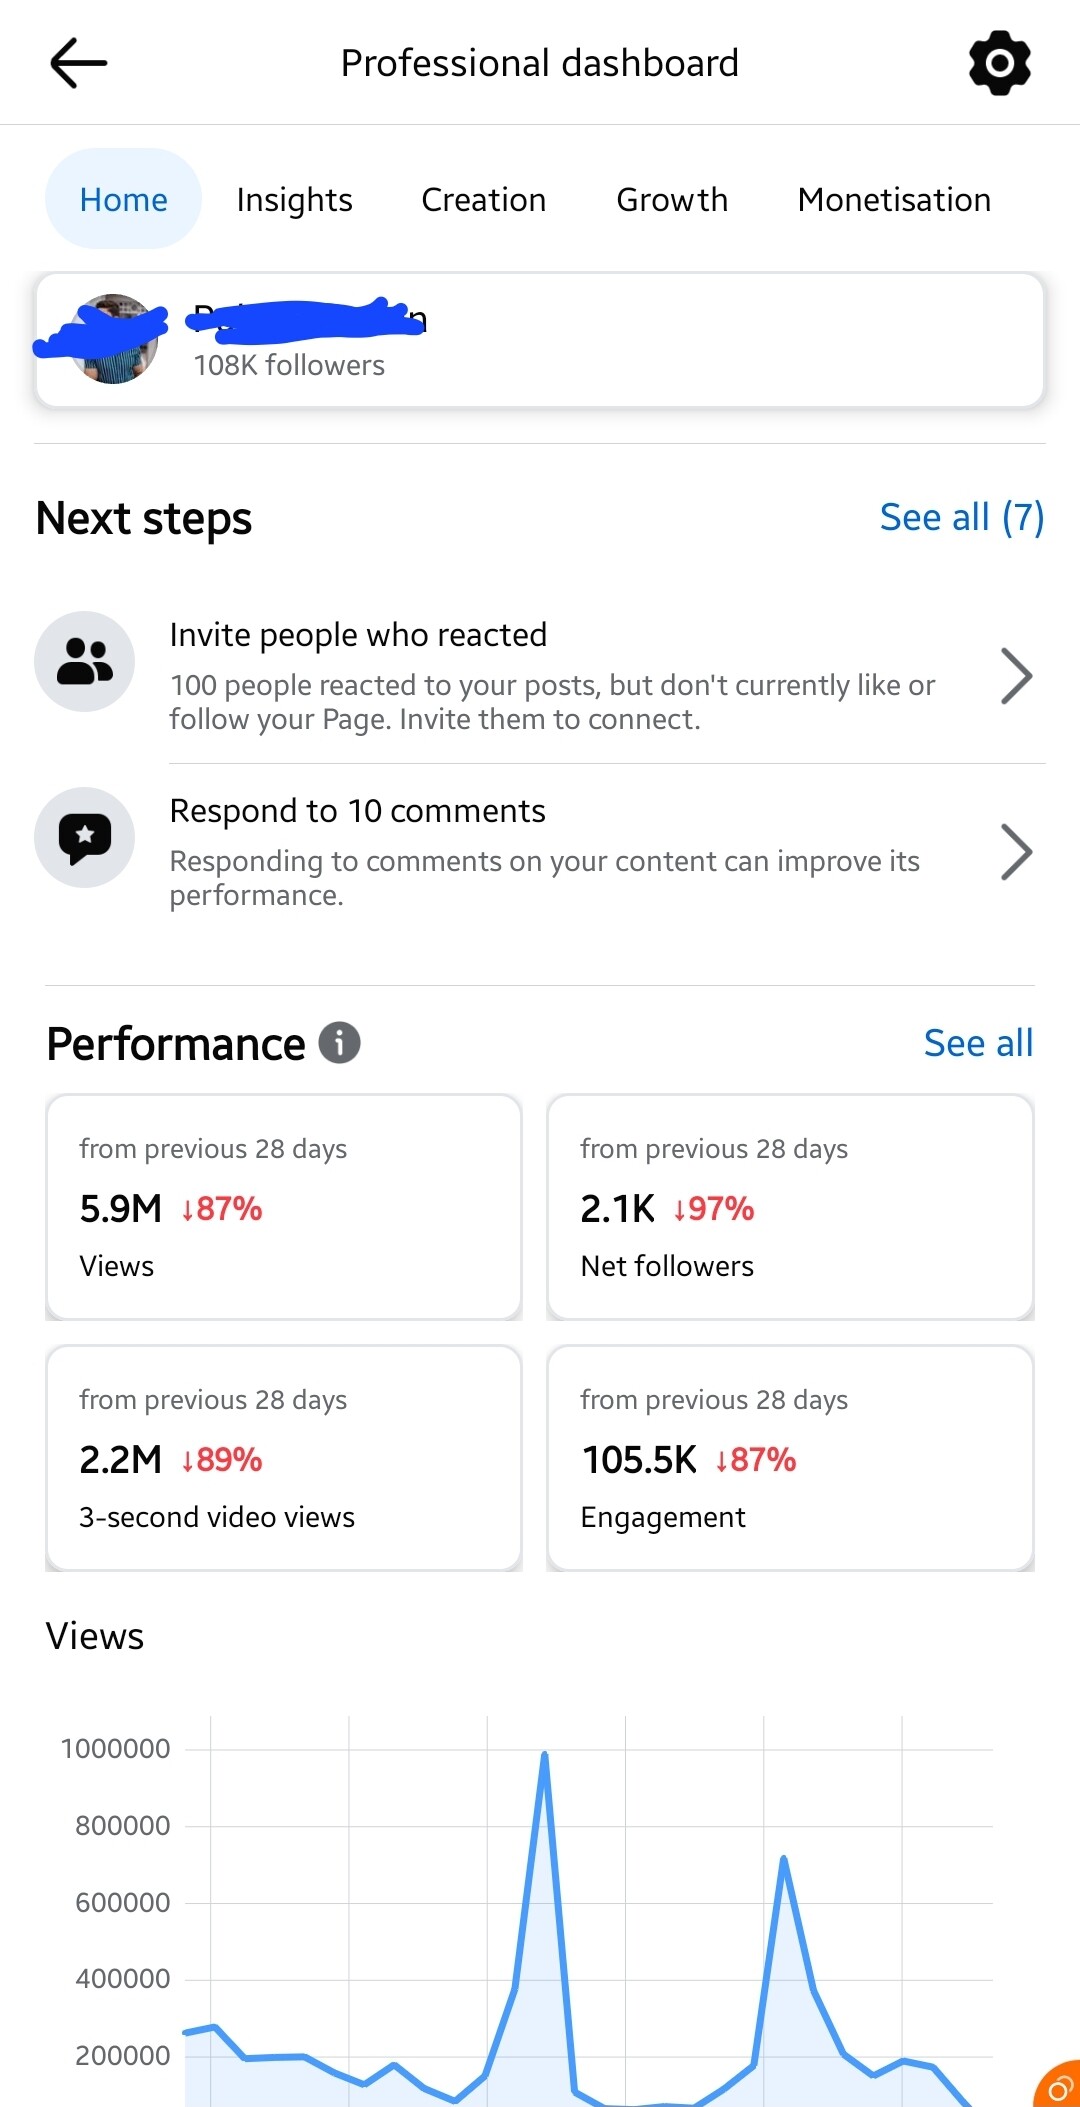Go to the Growth tab
Viewport: 1080px width, 2107px height.
[672, 200]
